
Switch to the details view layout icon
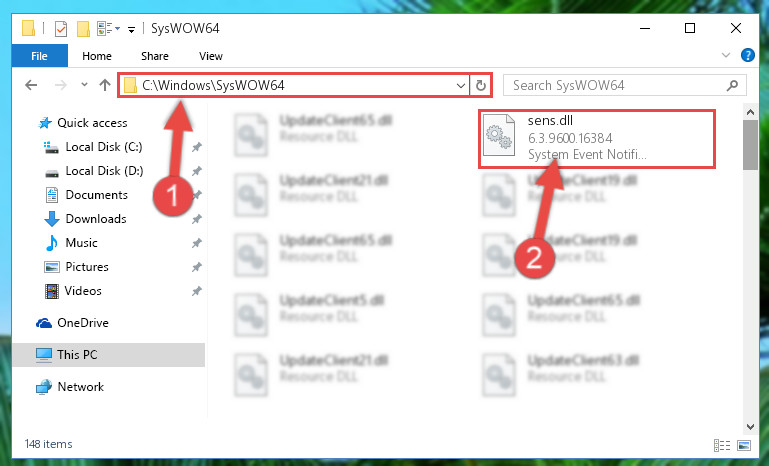[721, 445]
